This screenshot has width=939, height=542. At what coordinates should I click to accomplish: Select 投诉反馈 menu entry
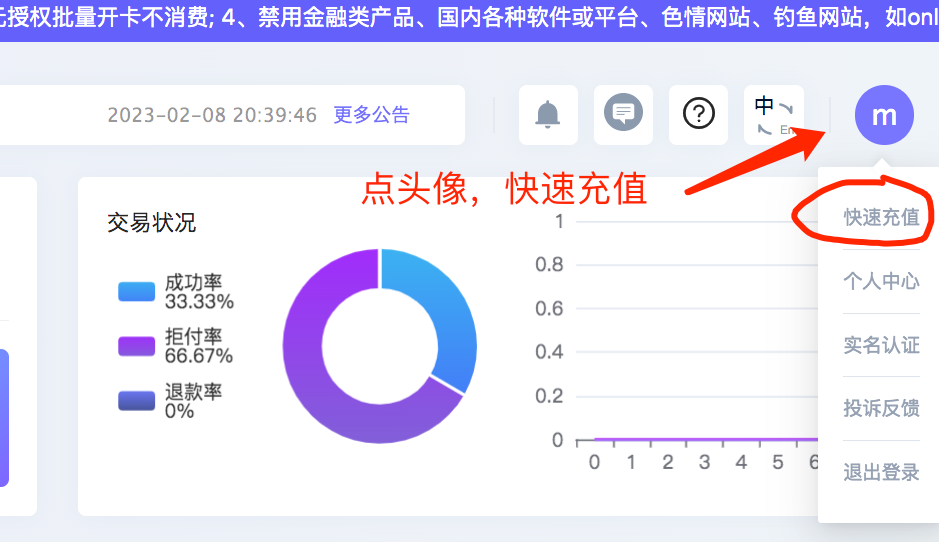[x=882, y=408]
